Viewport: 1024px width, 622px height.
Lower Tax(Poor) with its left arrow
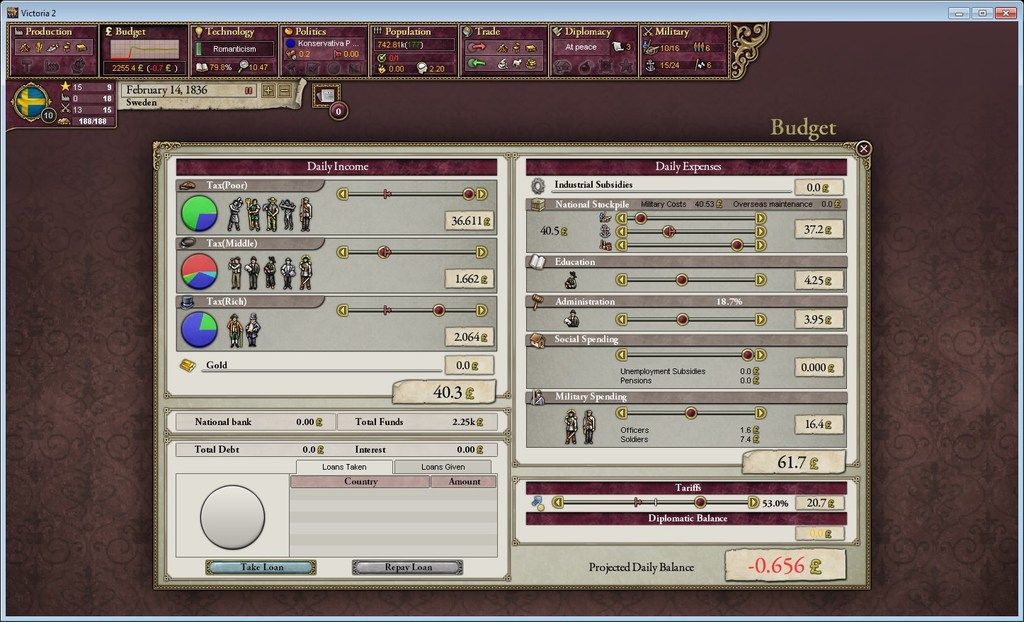[x=343, y=194]
